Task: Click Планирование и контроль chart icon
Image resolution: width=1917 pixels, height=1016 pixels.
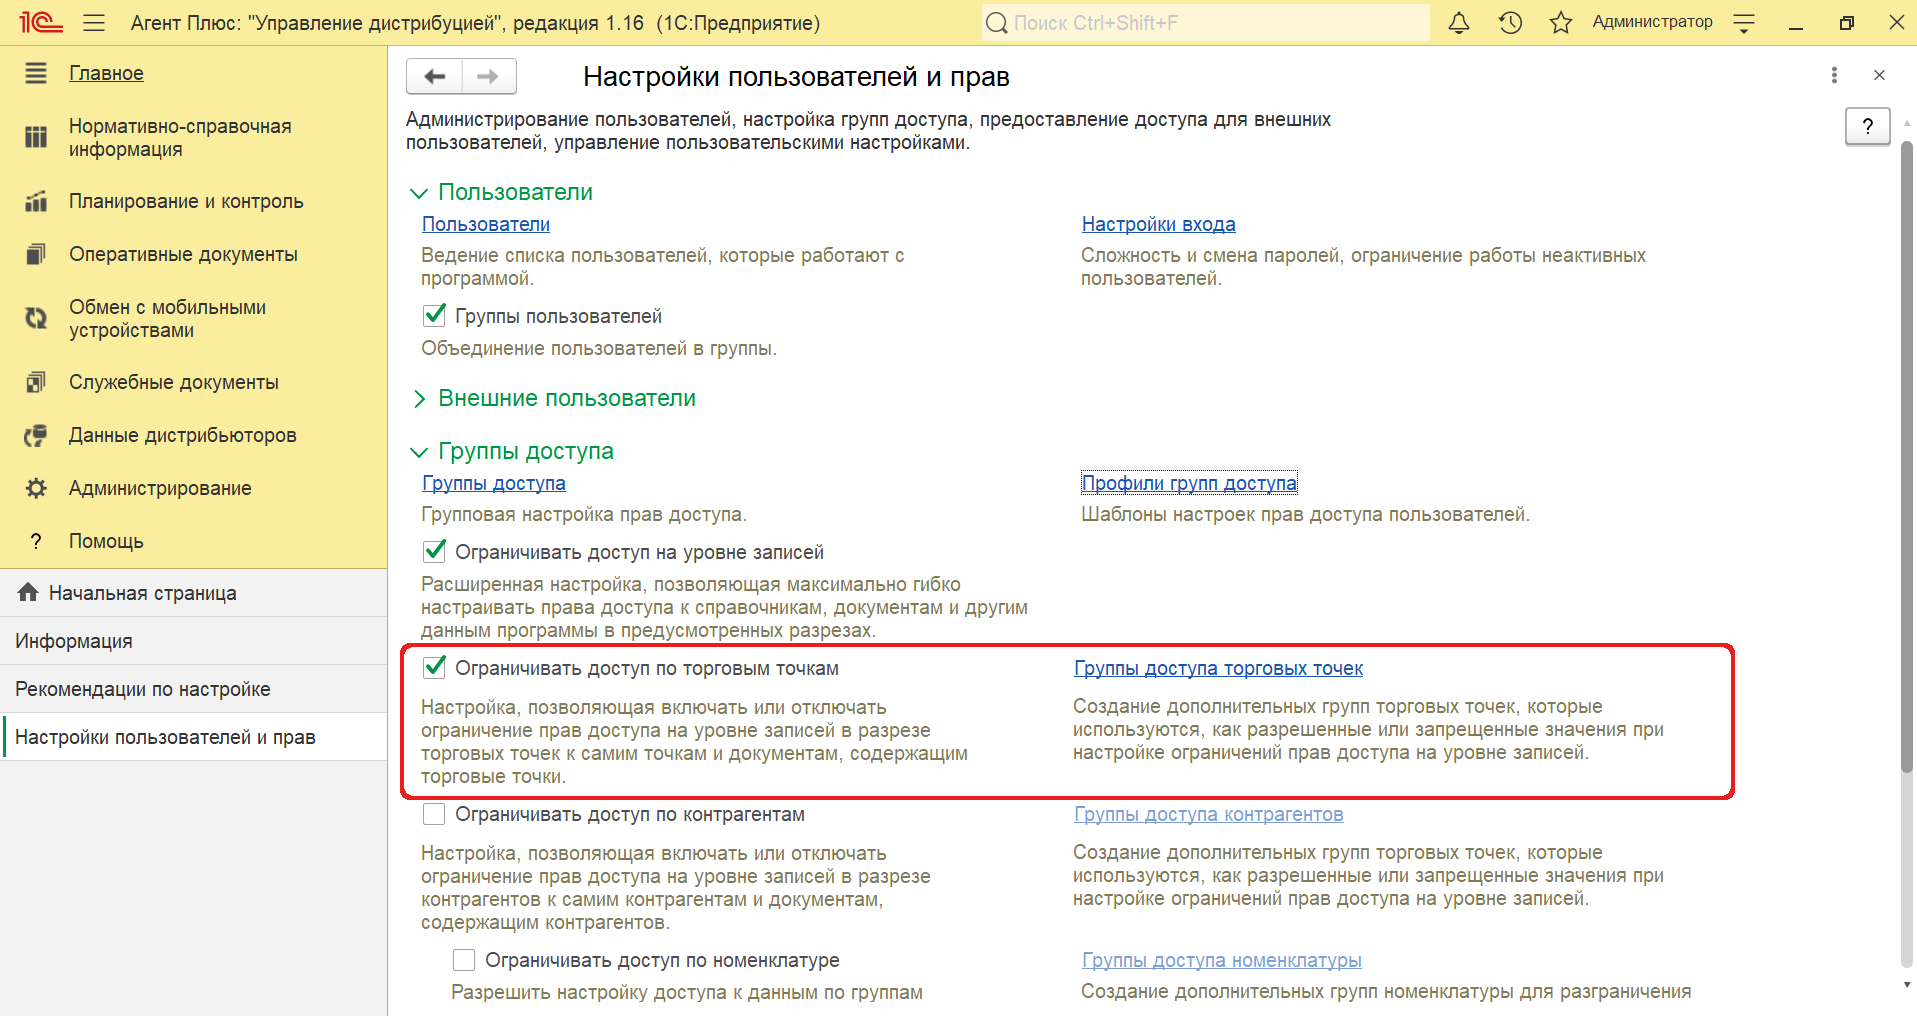Action: point(36,201)
